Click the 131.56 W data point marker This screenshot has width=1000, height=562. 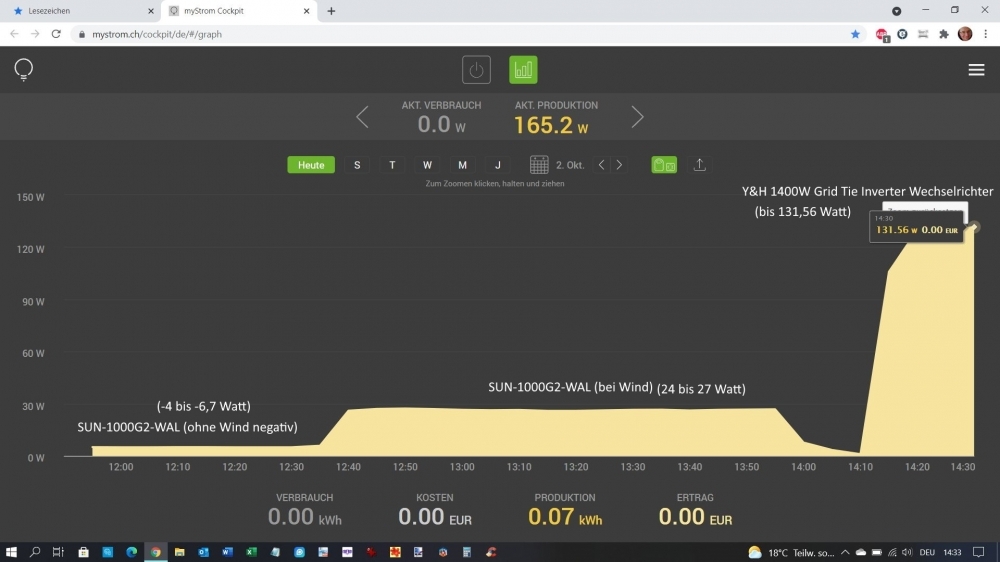point(975,227)
